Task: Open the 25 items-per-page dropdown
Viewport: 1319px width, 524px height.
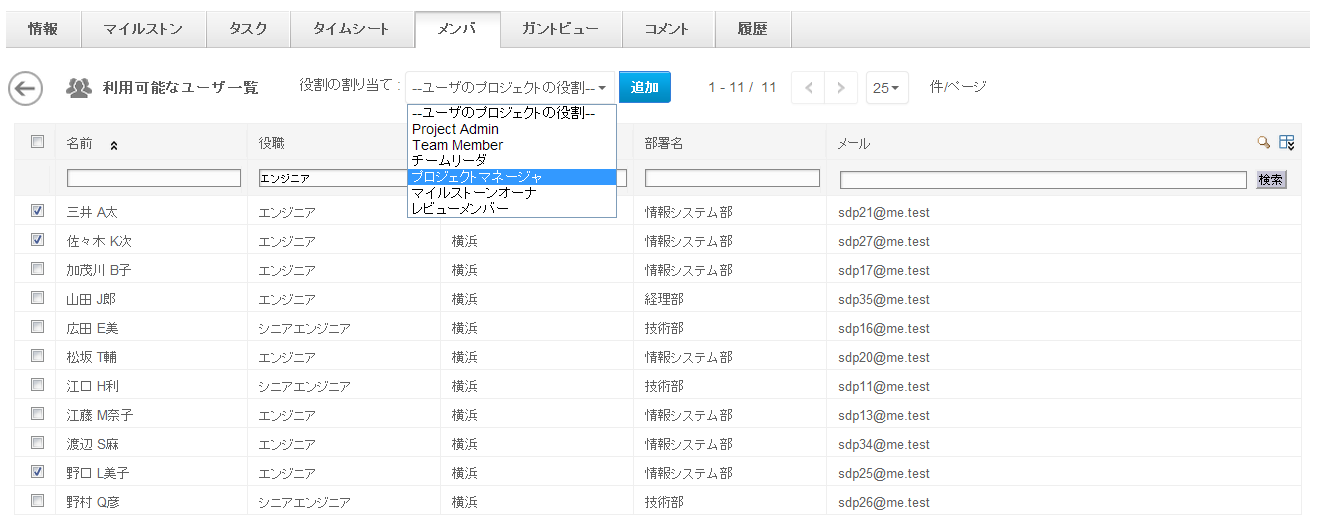Action: pyautogui.click(x=886, y=88)
